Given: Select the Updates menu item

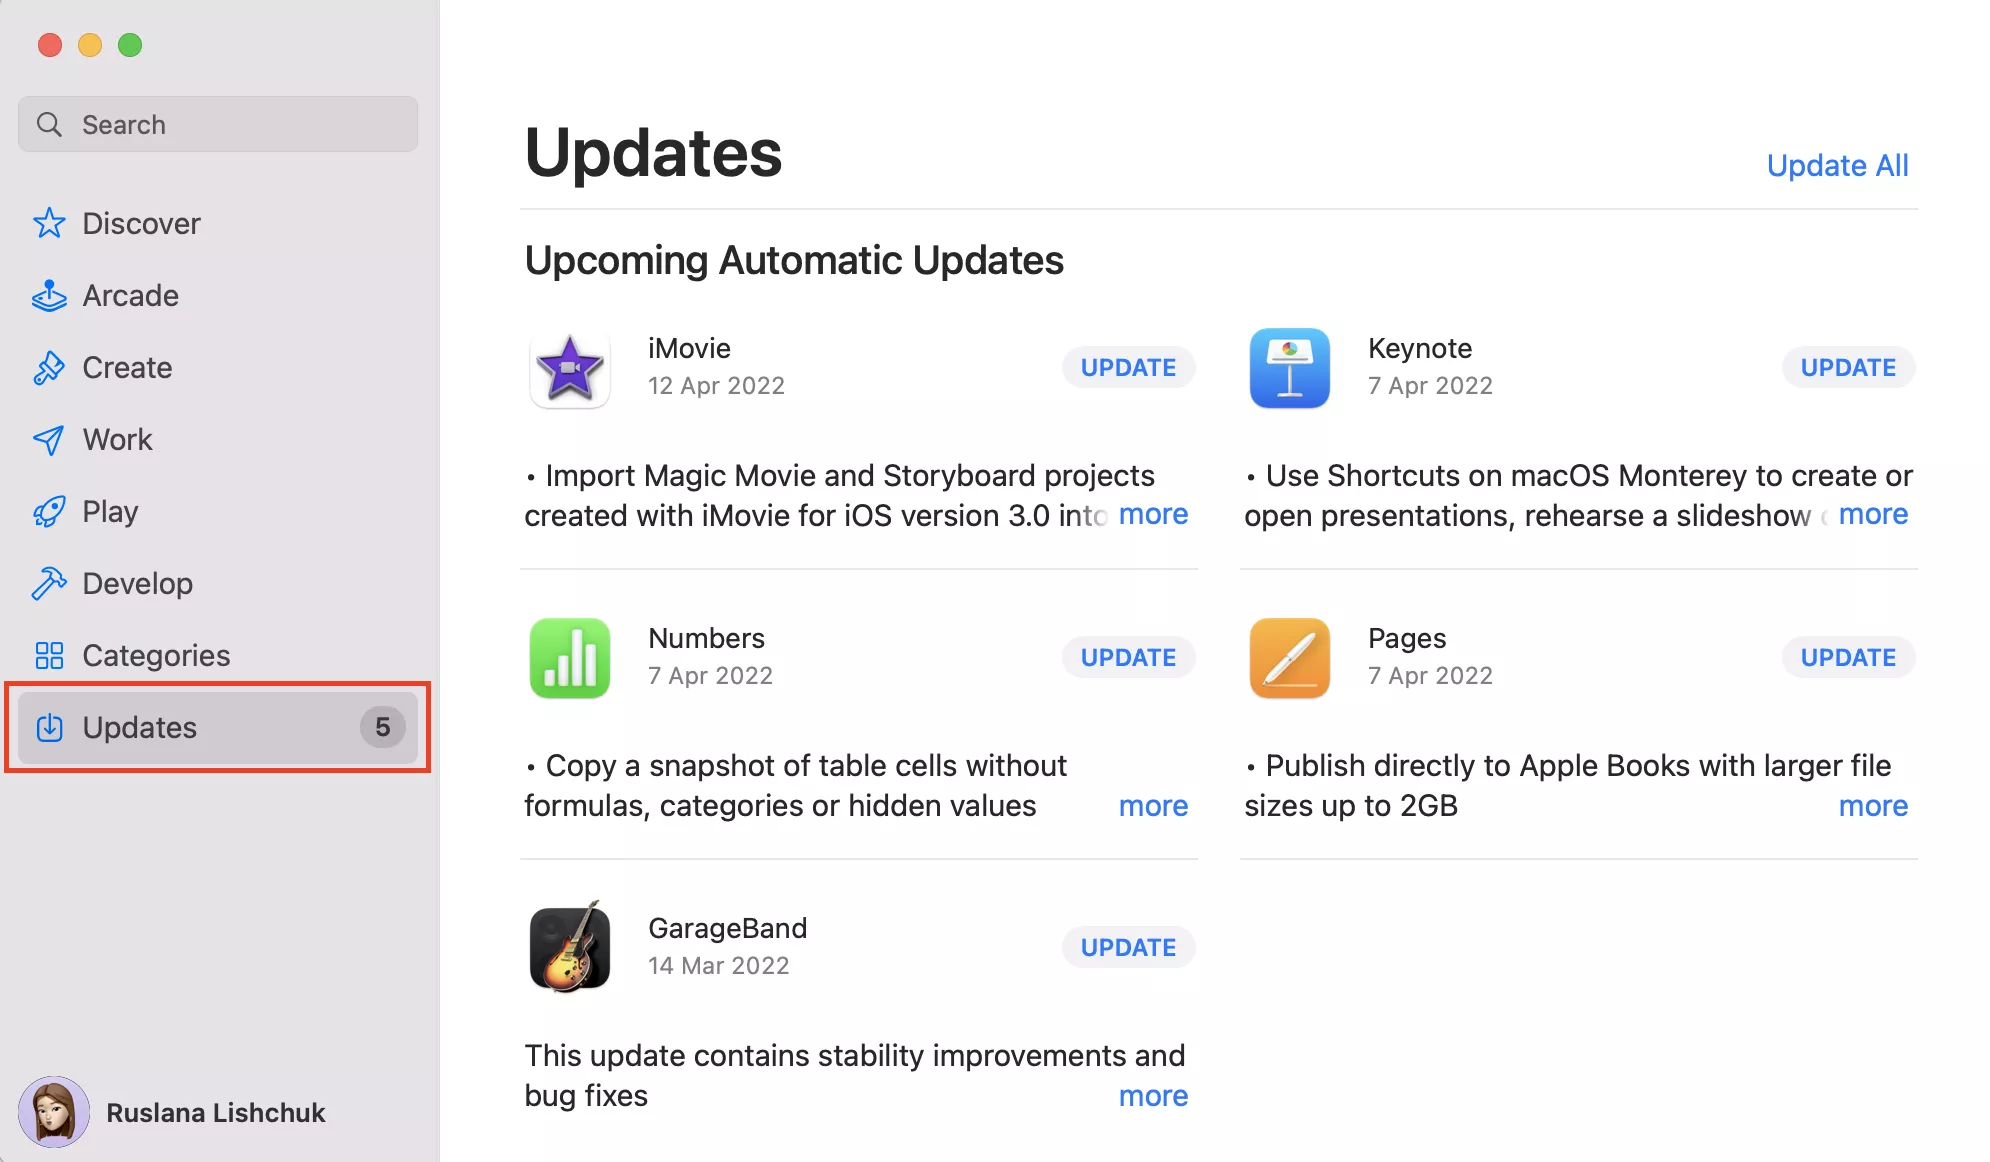Looking at the screenshot, I should [221, 726].
